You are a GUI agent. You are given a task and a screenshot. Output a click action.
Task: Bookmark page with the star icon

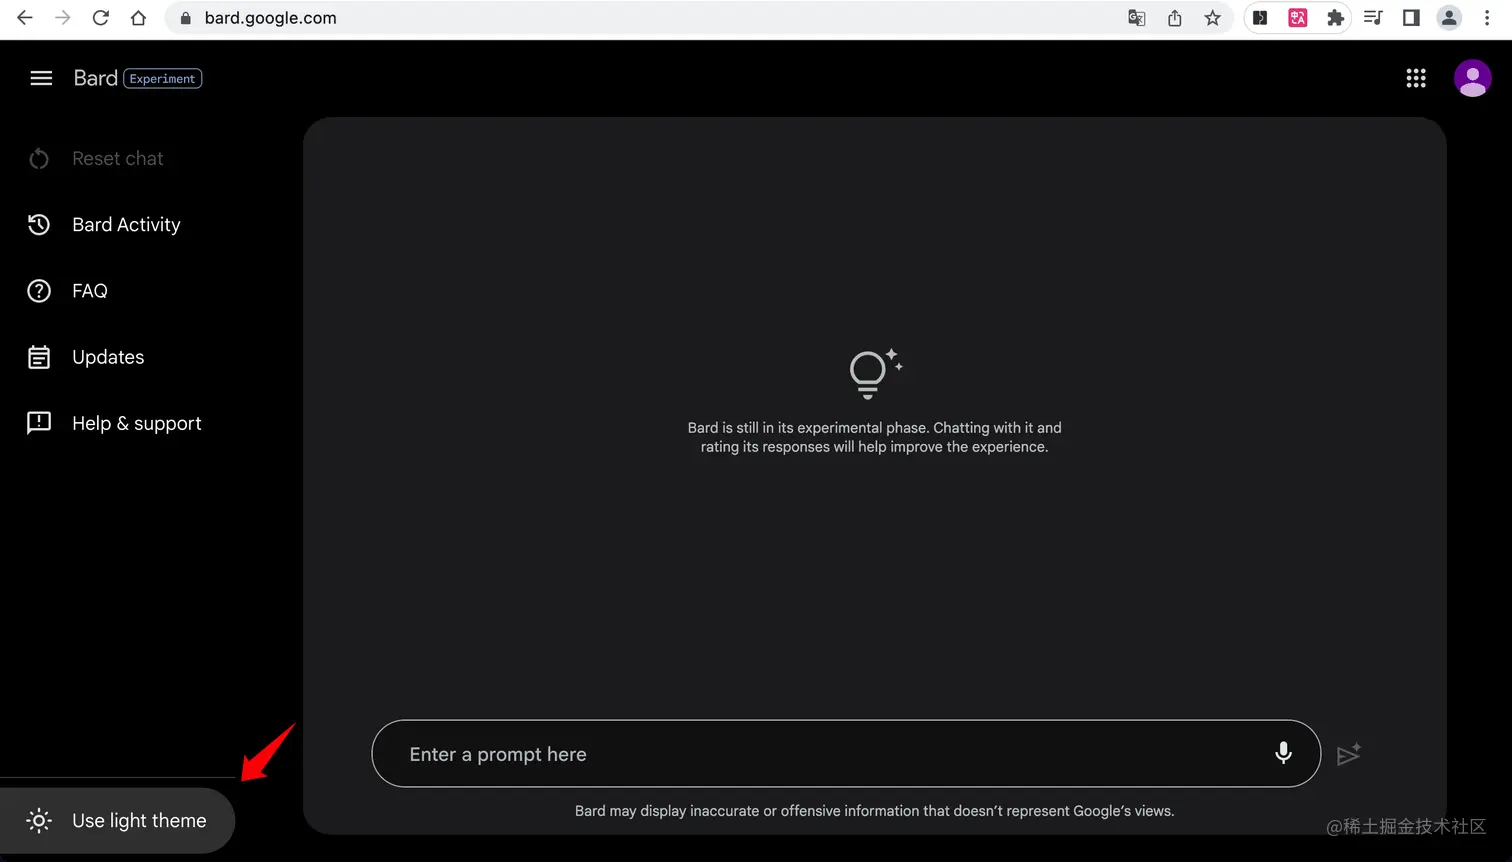[1212, 18]
